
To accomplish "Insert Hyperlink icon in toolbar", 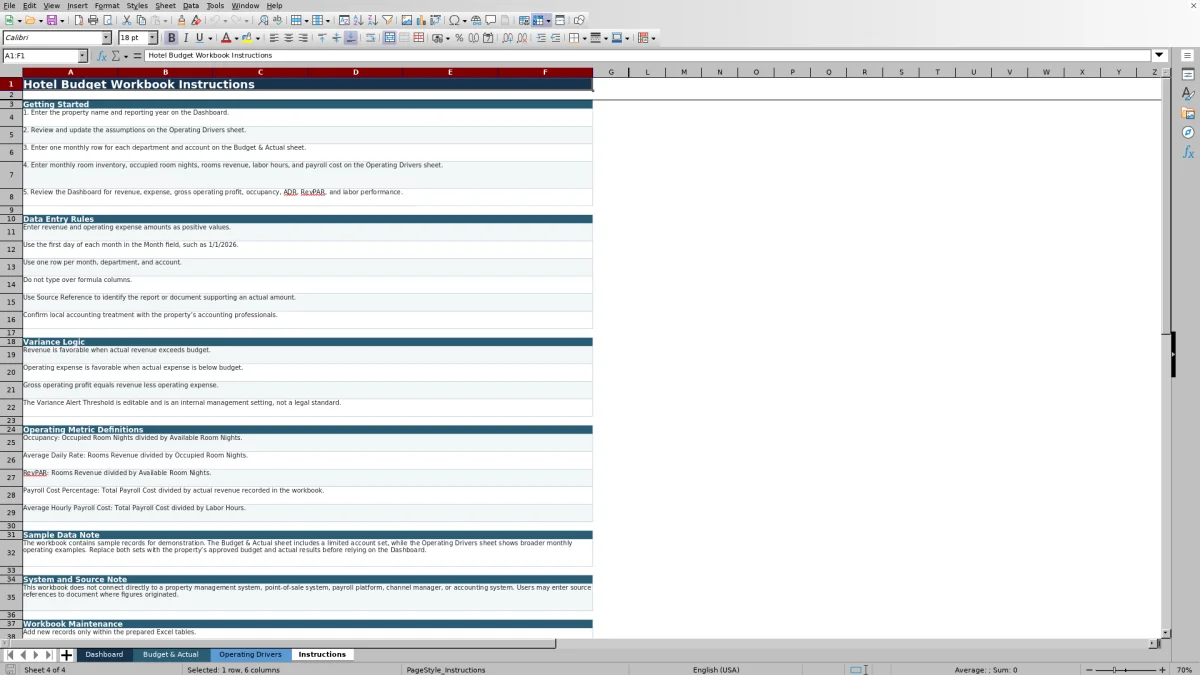I will (476, 20).
